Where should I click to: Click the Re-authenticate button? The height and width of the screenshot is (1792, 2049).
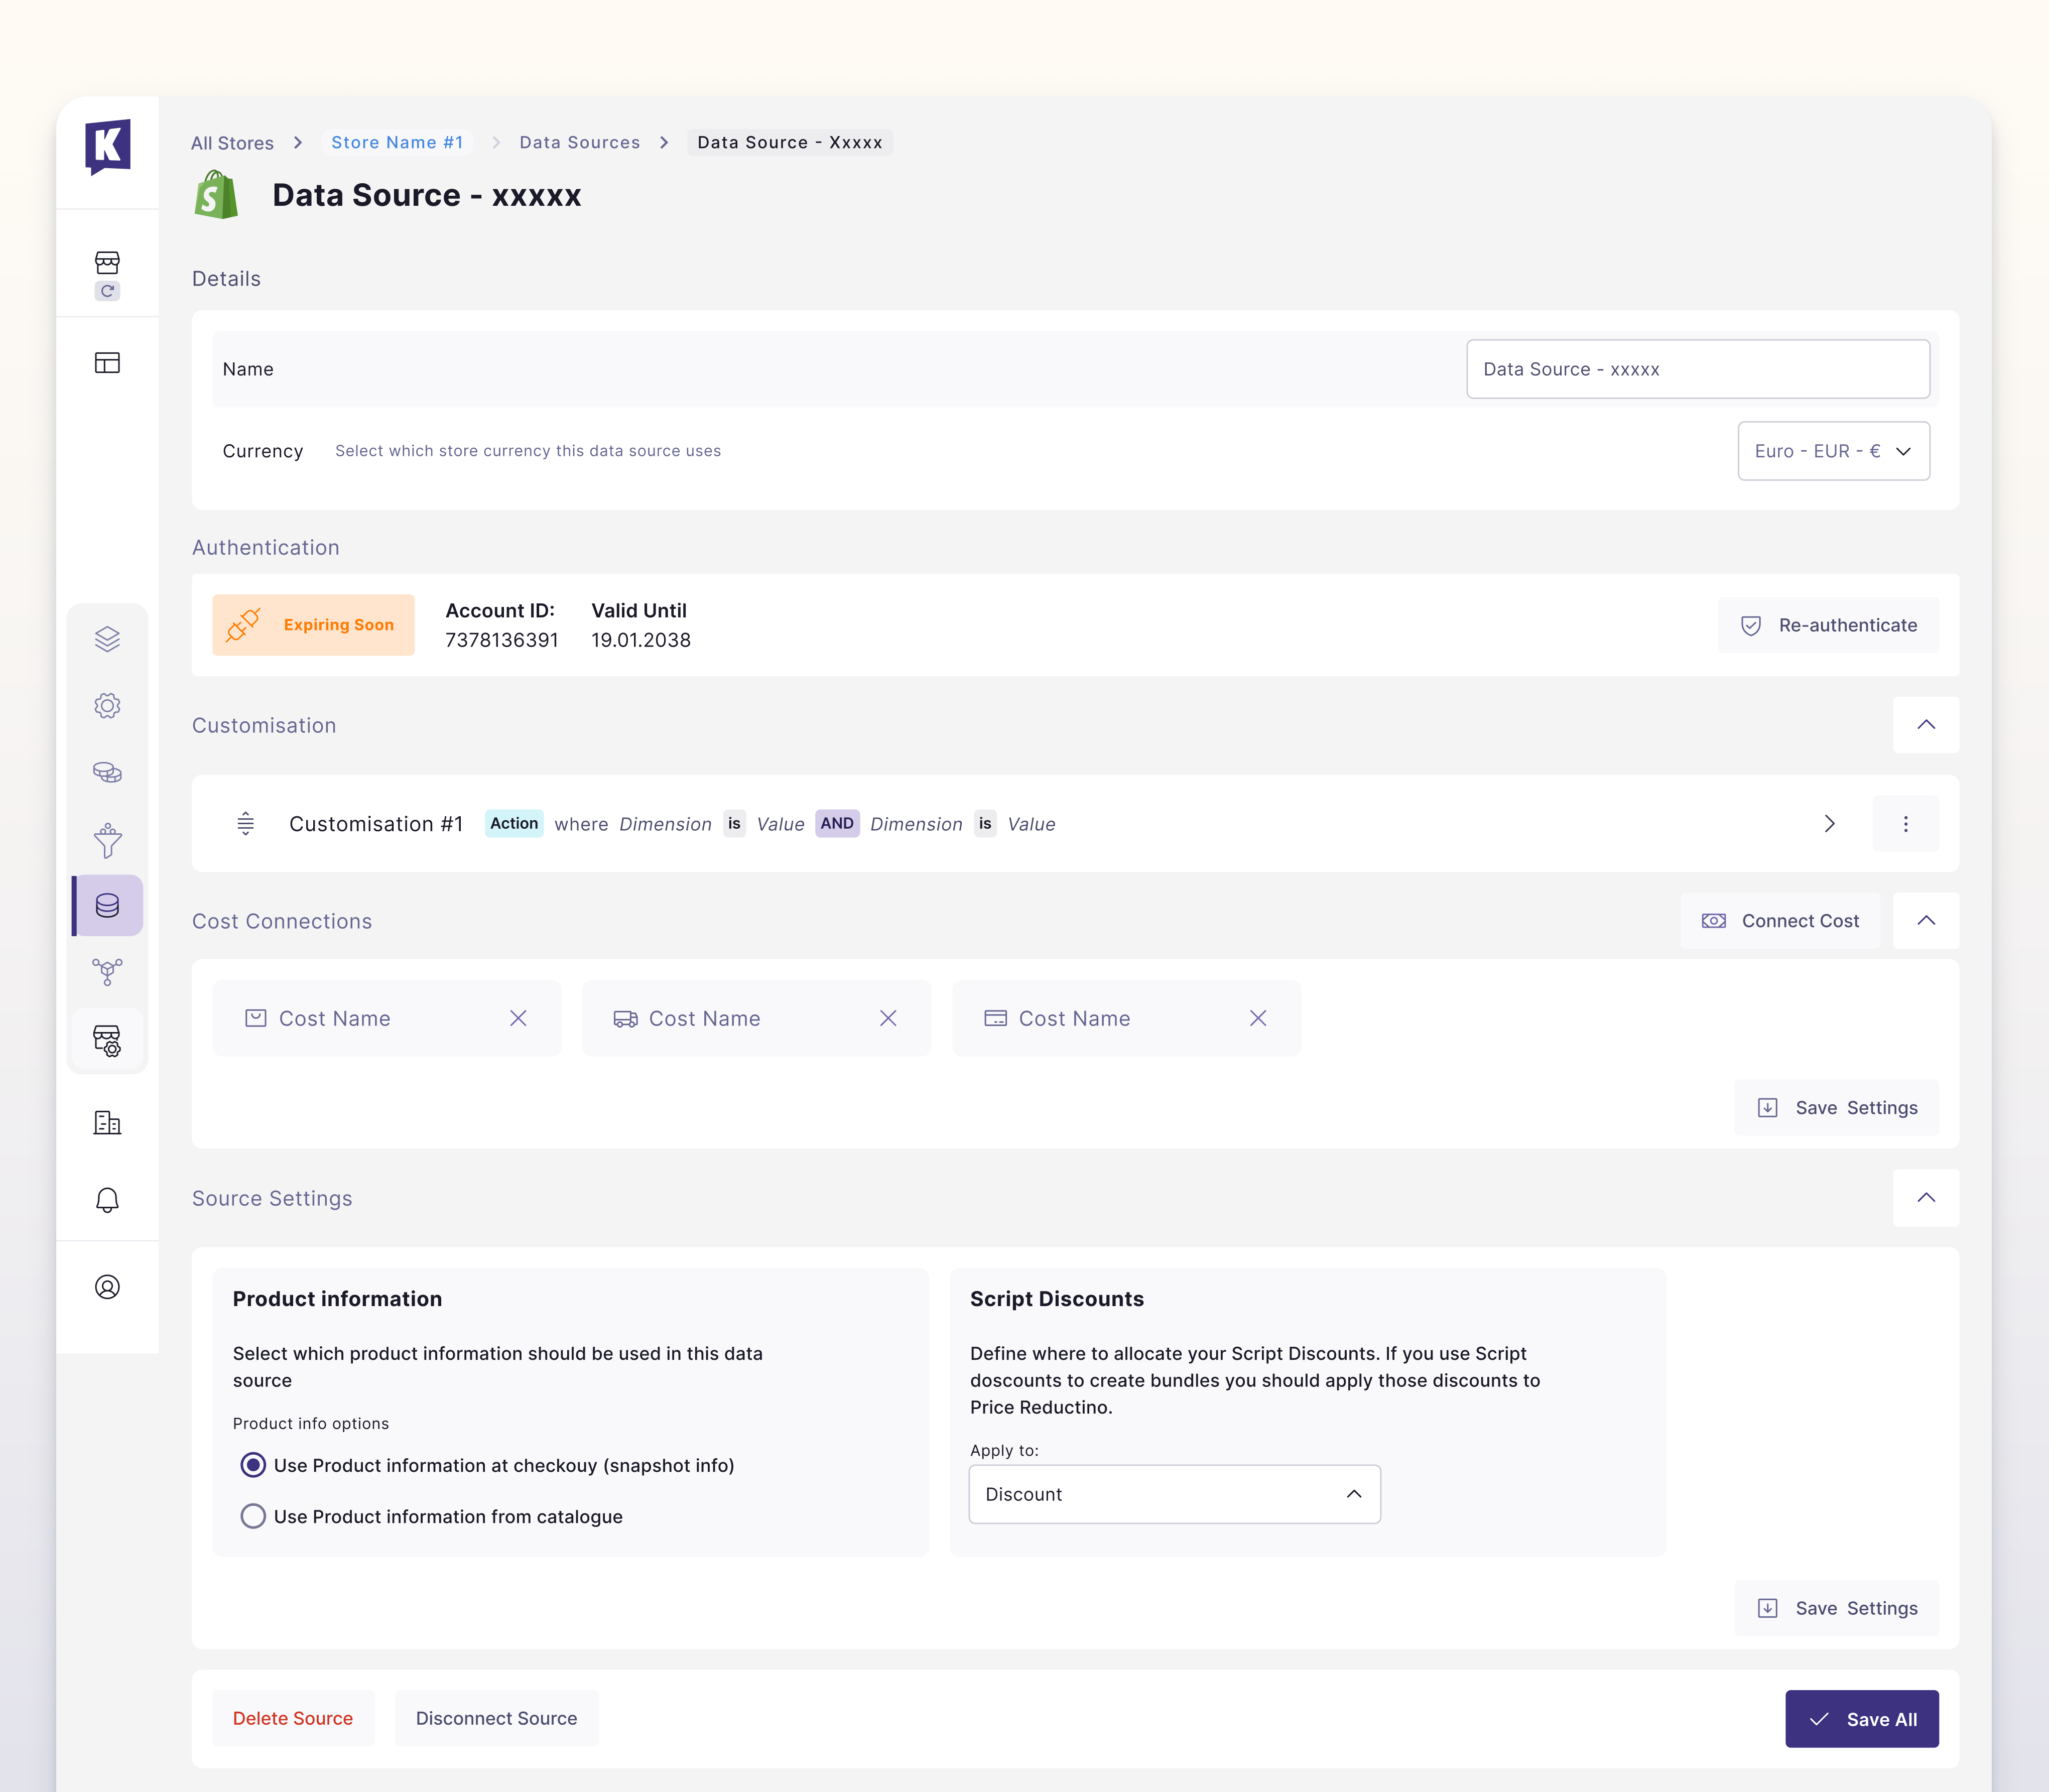1827,625
